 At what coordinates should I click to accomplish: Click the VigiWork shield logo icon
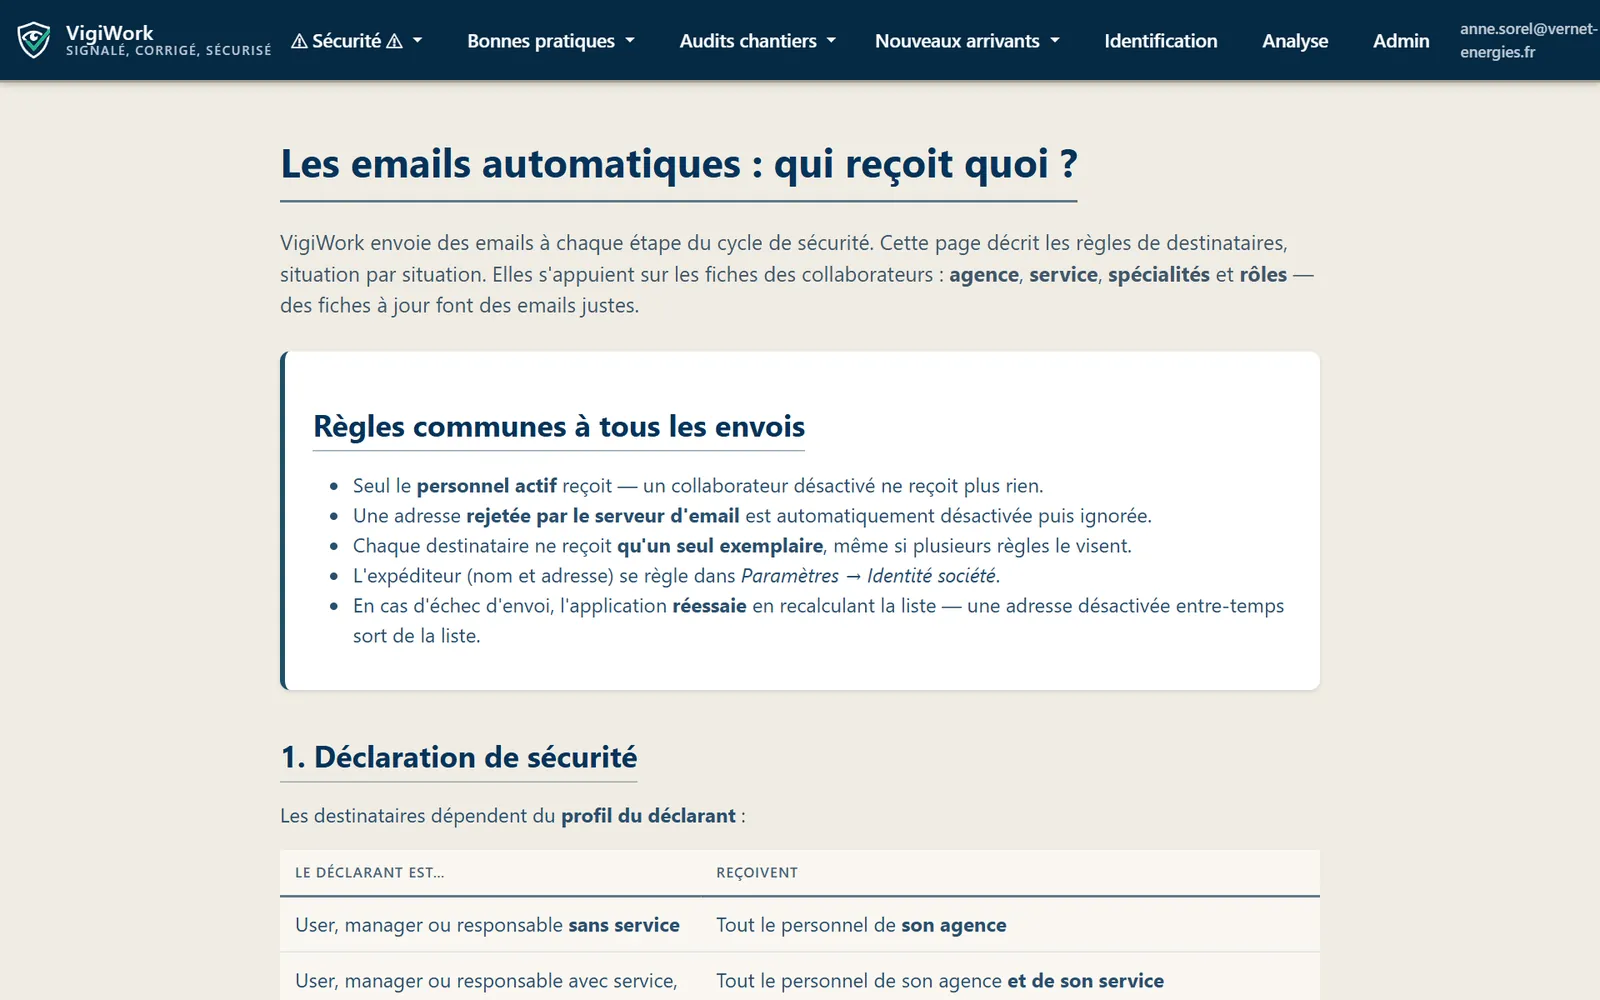pyautogui.click(x=34, y=40)
